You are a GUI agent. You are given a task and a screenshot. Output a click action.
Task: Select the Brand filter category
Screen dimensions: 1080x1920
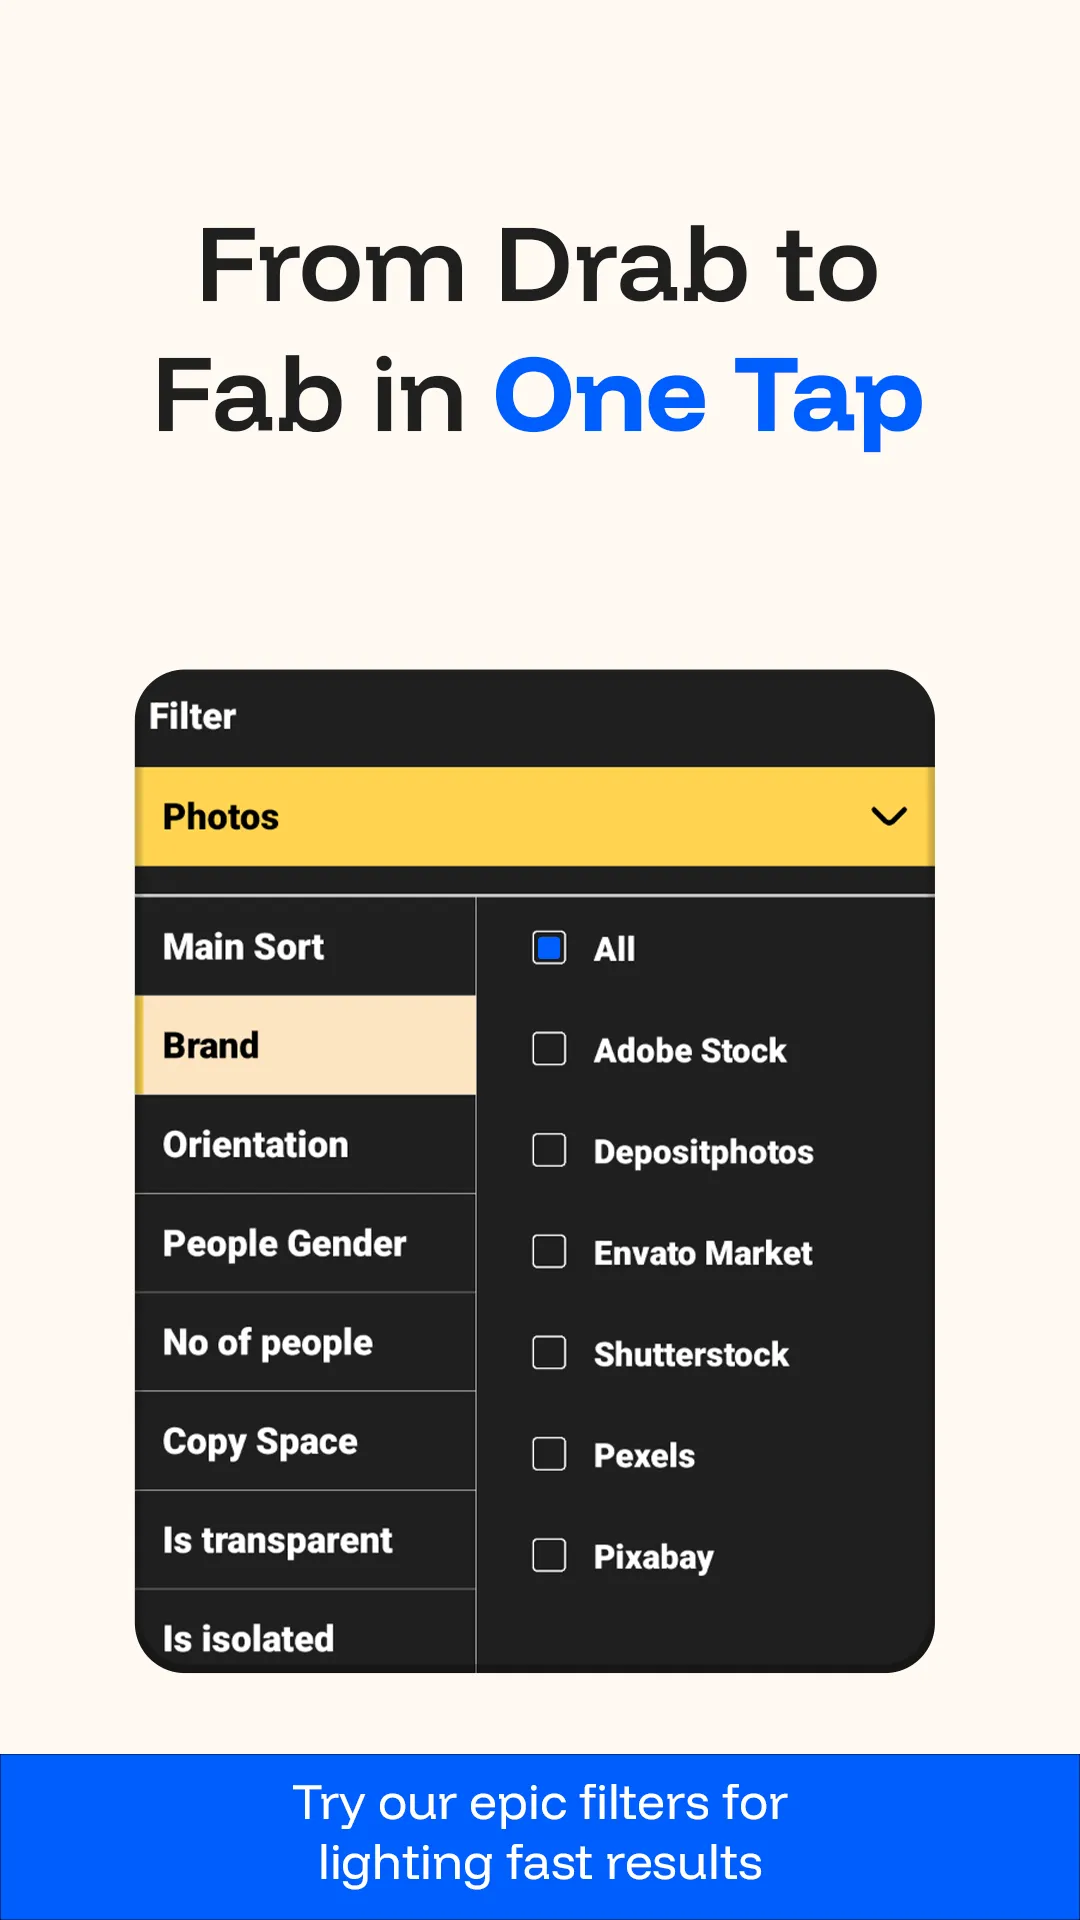coord(305,1045)
